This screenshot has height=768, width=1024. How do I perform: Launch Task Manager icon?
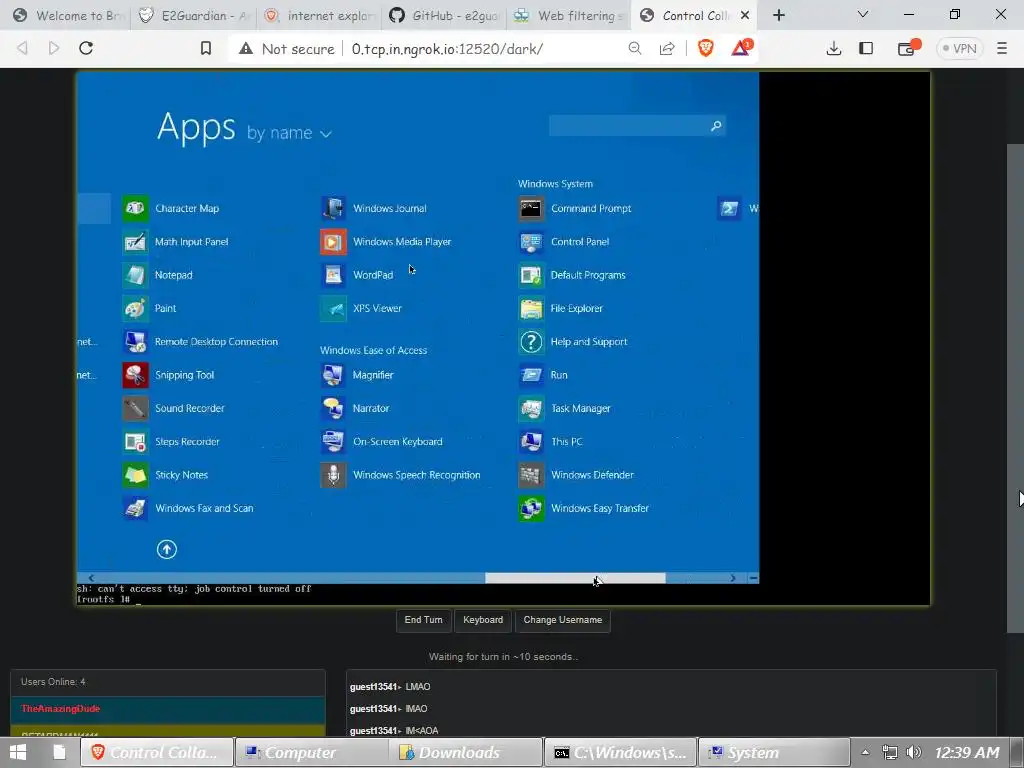(531, 408)
